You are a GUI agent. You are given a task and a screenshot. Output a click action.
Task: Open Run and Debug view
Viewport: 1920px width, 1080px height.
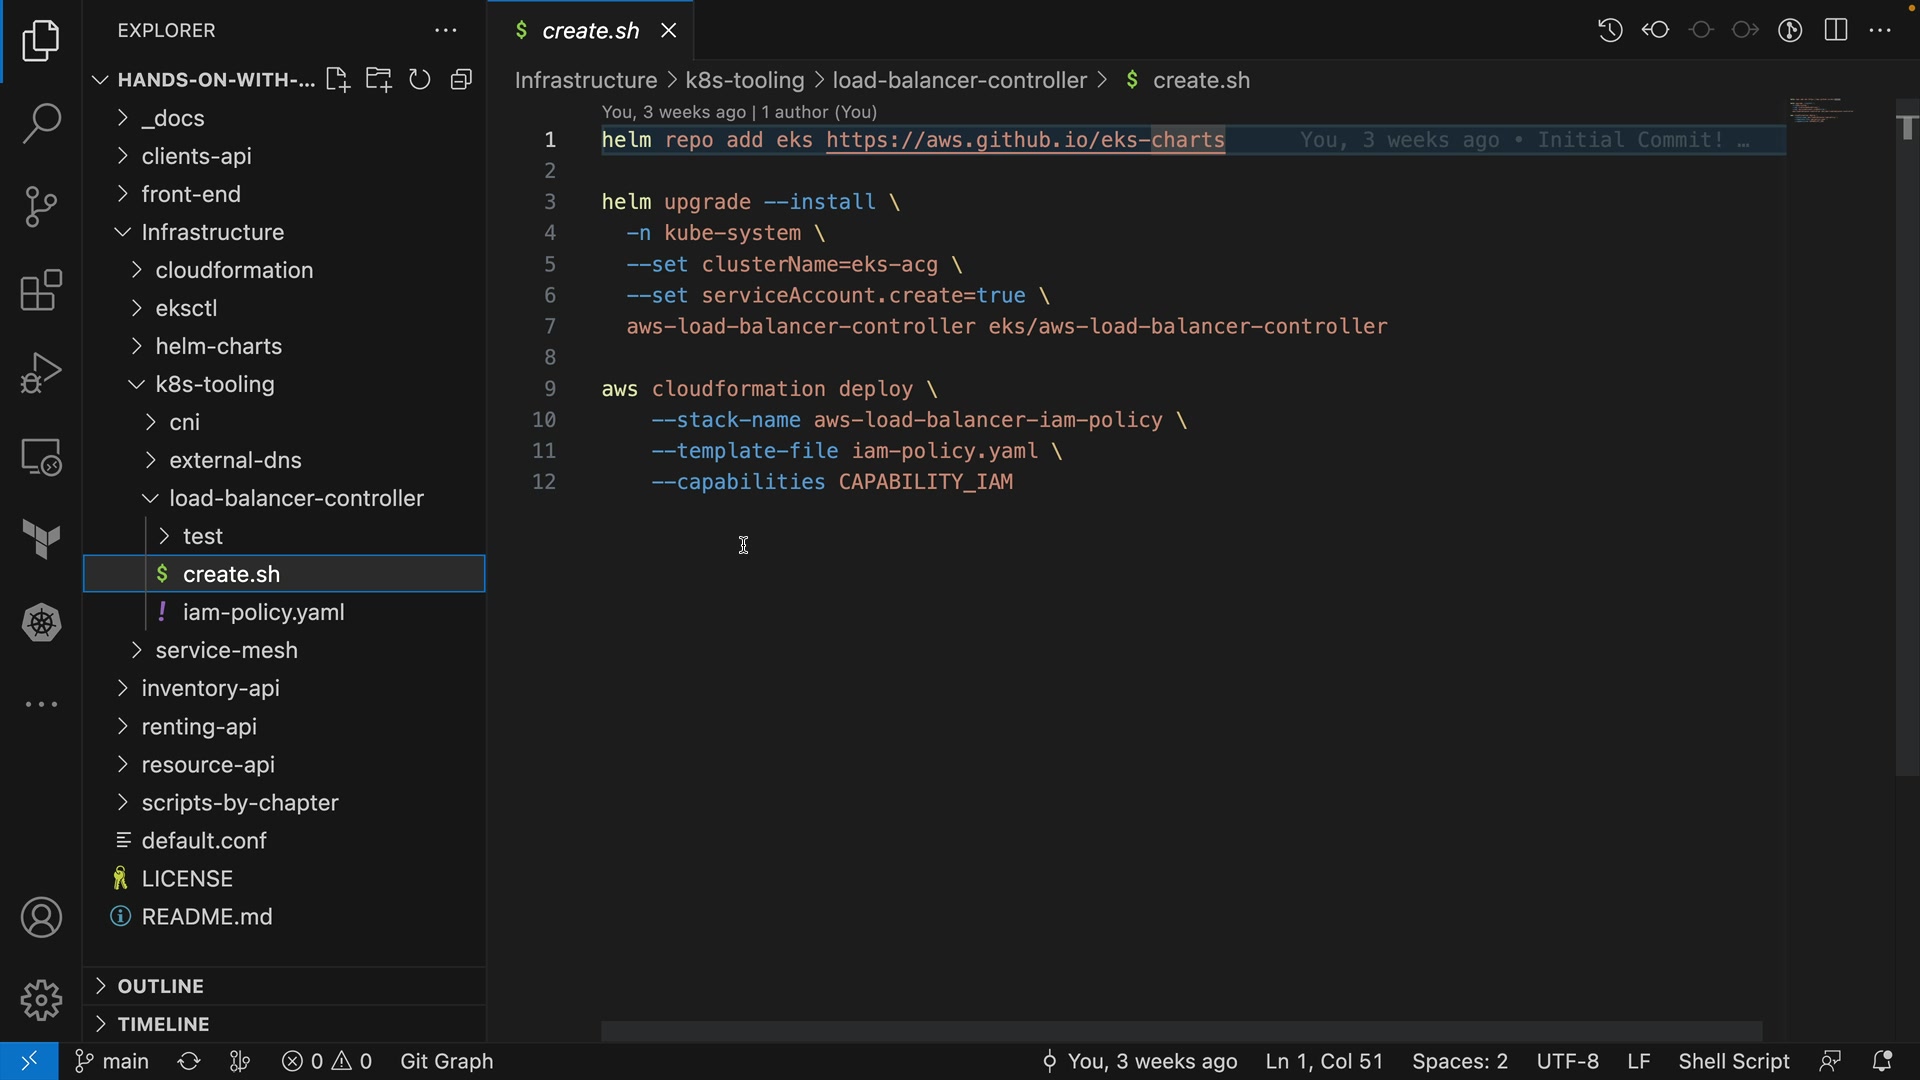click(x=41, y=373)
